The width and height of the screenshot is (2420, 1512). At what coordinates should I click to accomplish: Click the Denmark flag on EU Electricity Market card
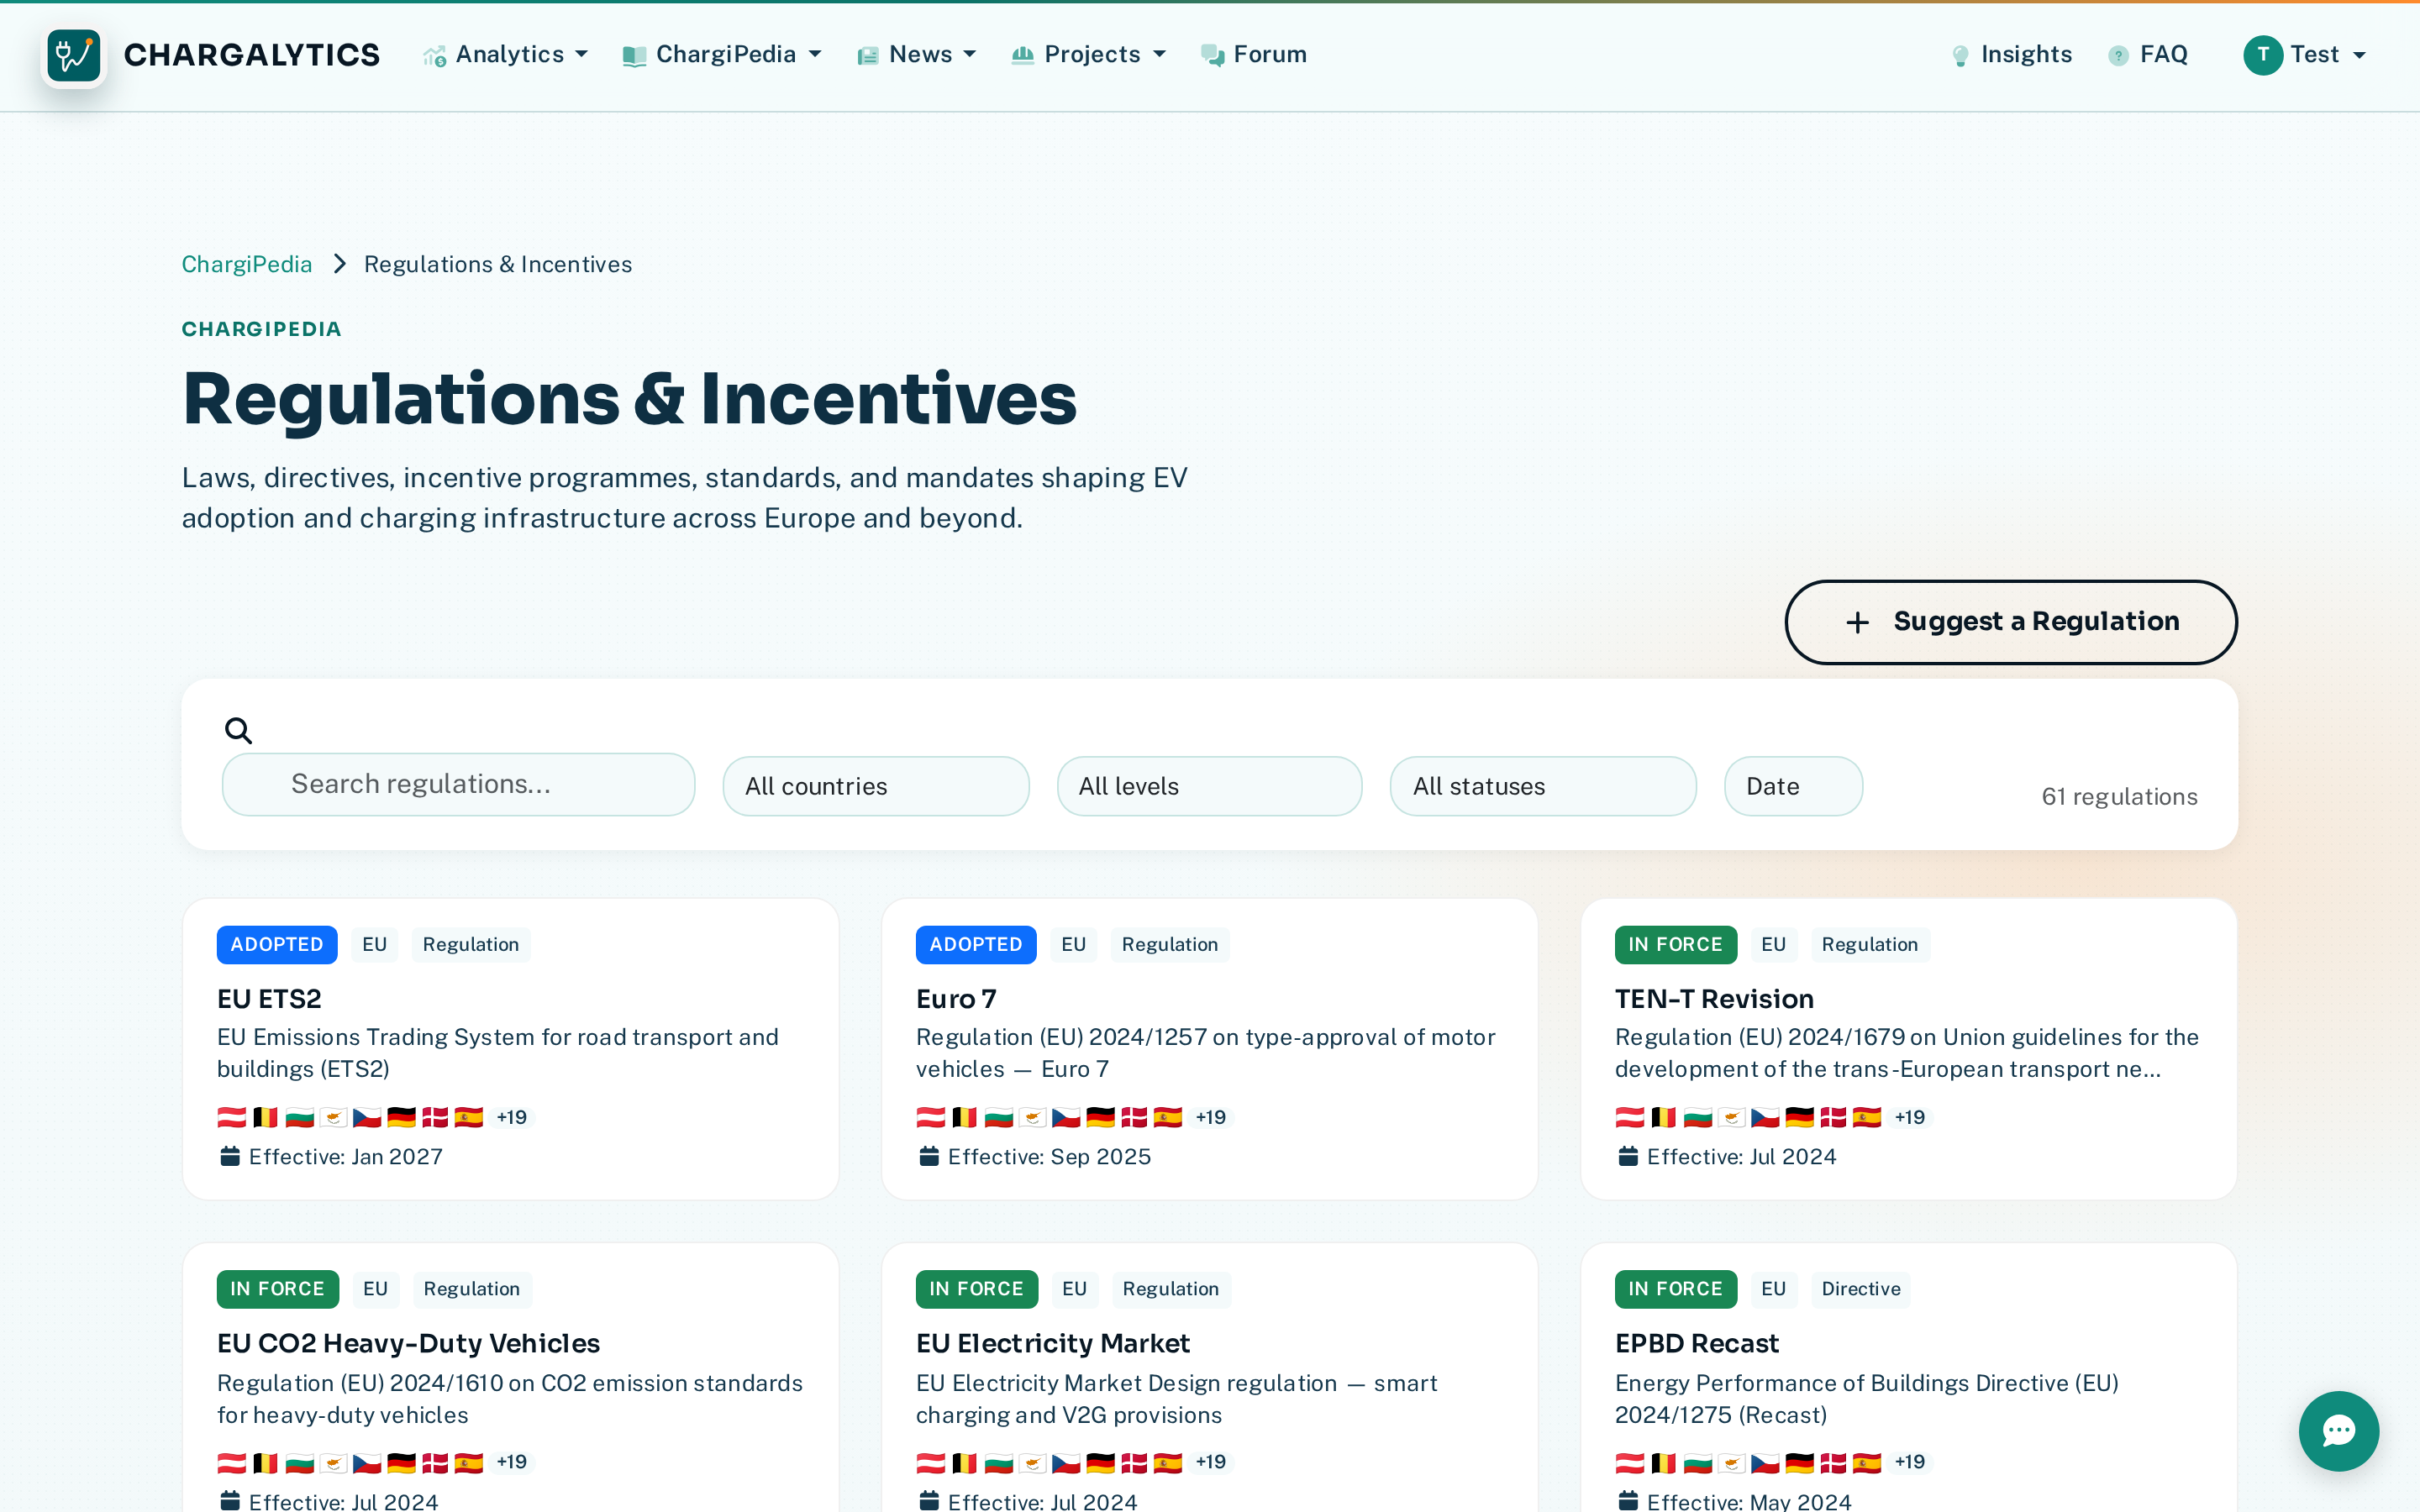pos(1134,1462)
